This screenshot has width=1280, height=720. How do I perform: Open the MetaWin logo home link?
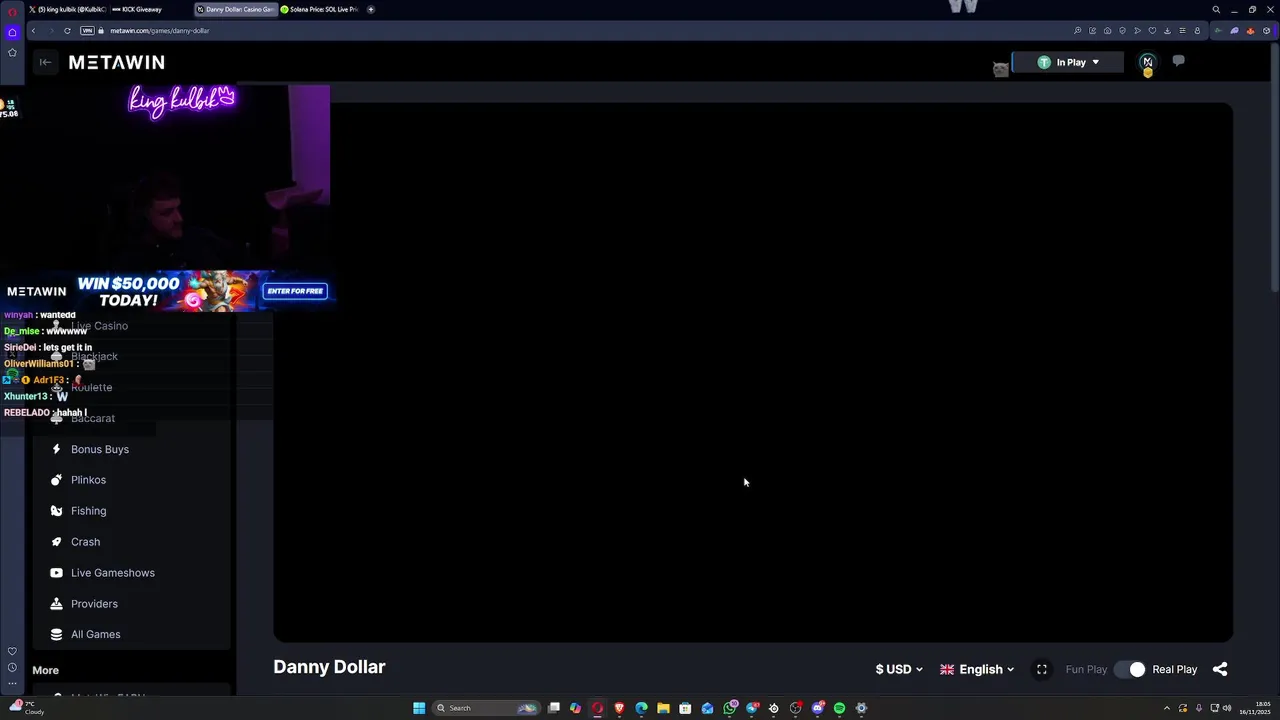116,62
